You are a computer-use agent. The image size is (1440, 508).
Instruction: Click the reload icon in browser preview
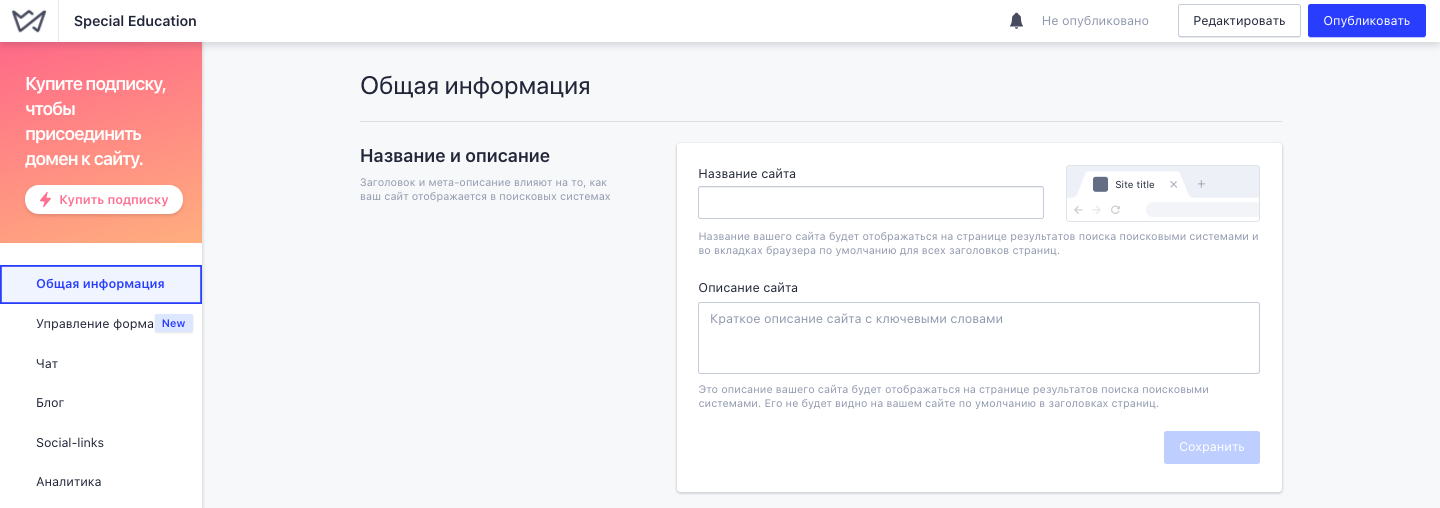point(1116,210)
